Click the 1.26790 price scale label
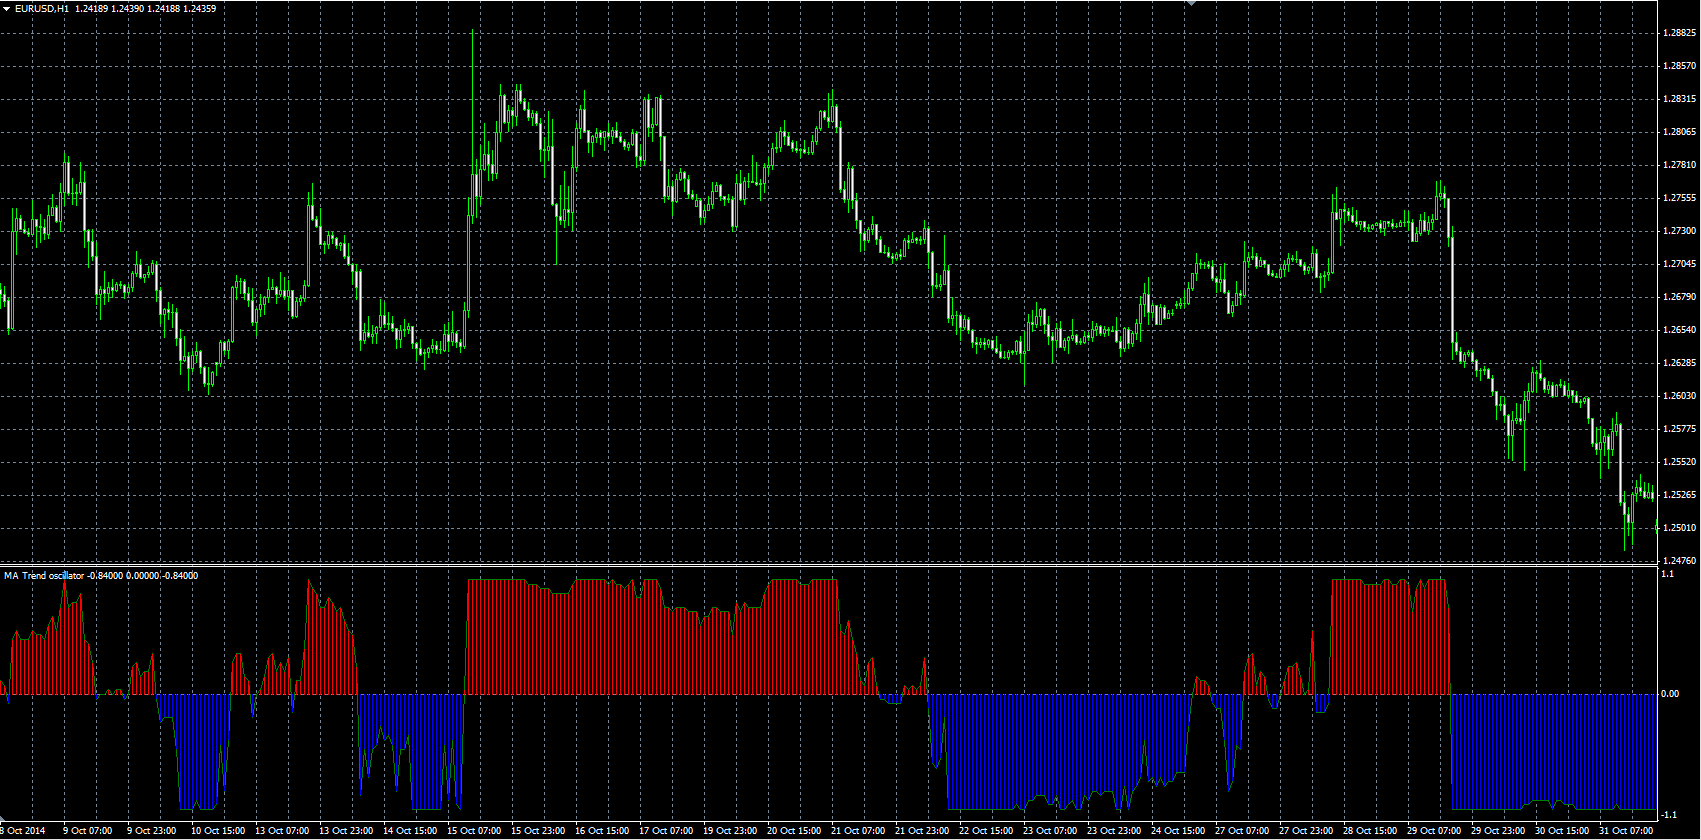Screen dimensions: 1701x840 point(1680,297)
